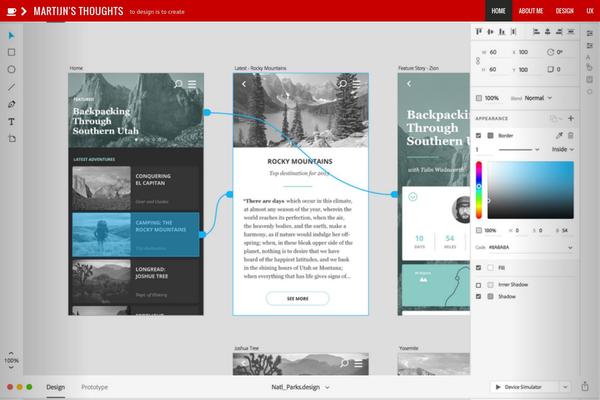The image size is (600, 400).
Task: Click the distribute vertically icon
Action: 513,31
